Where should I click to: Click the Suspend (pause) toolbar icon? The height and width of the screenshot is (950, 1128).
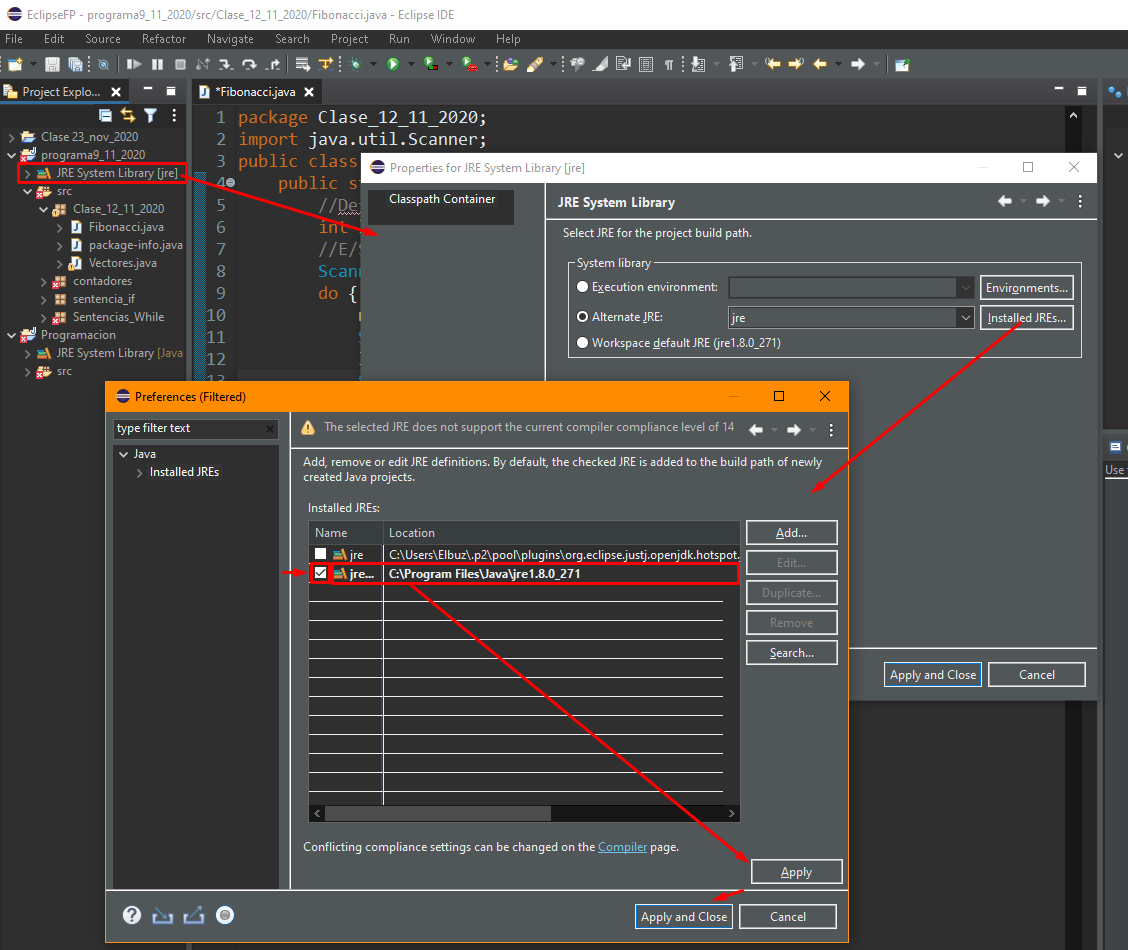click(x=158, y=64)
